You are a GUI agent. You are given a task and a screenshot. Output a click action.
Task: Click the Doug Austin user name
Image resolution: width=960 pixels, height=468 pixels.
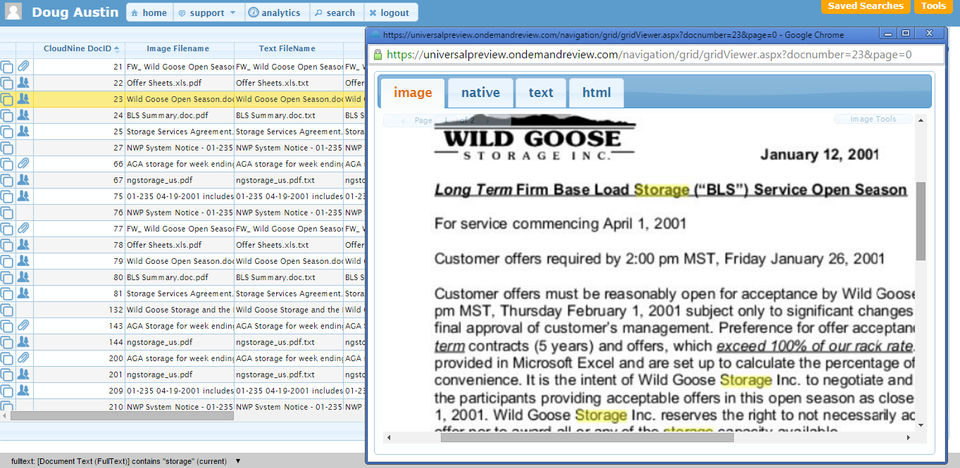coord(75,12)
